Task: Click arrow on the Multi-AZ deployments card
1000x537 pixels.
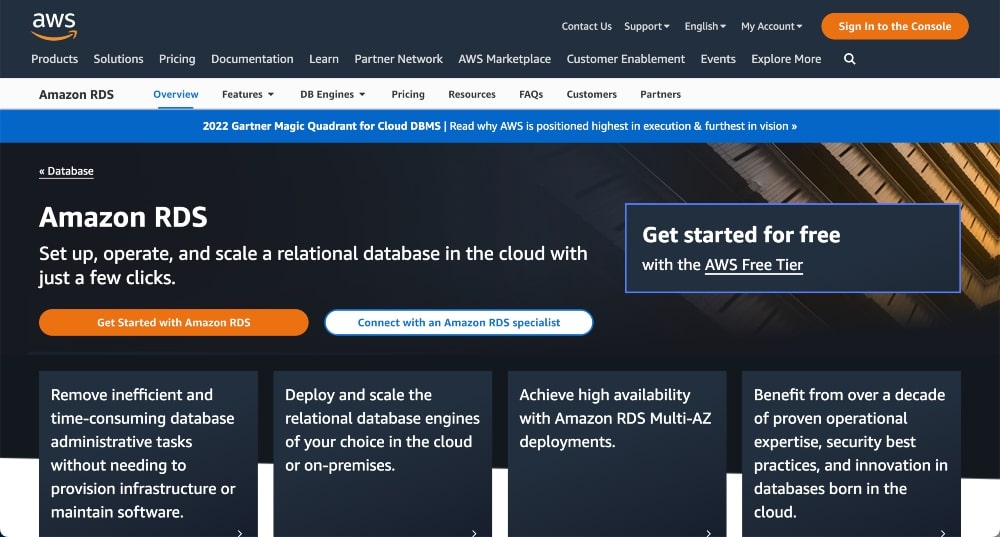Action: [x=708, y=533]
